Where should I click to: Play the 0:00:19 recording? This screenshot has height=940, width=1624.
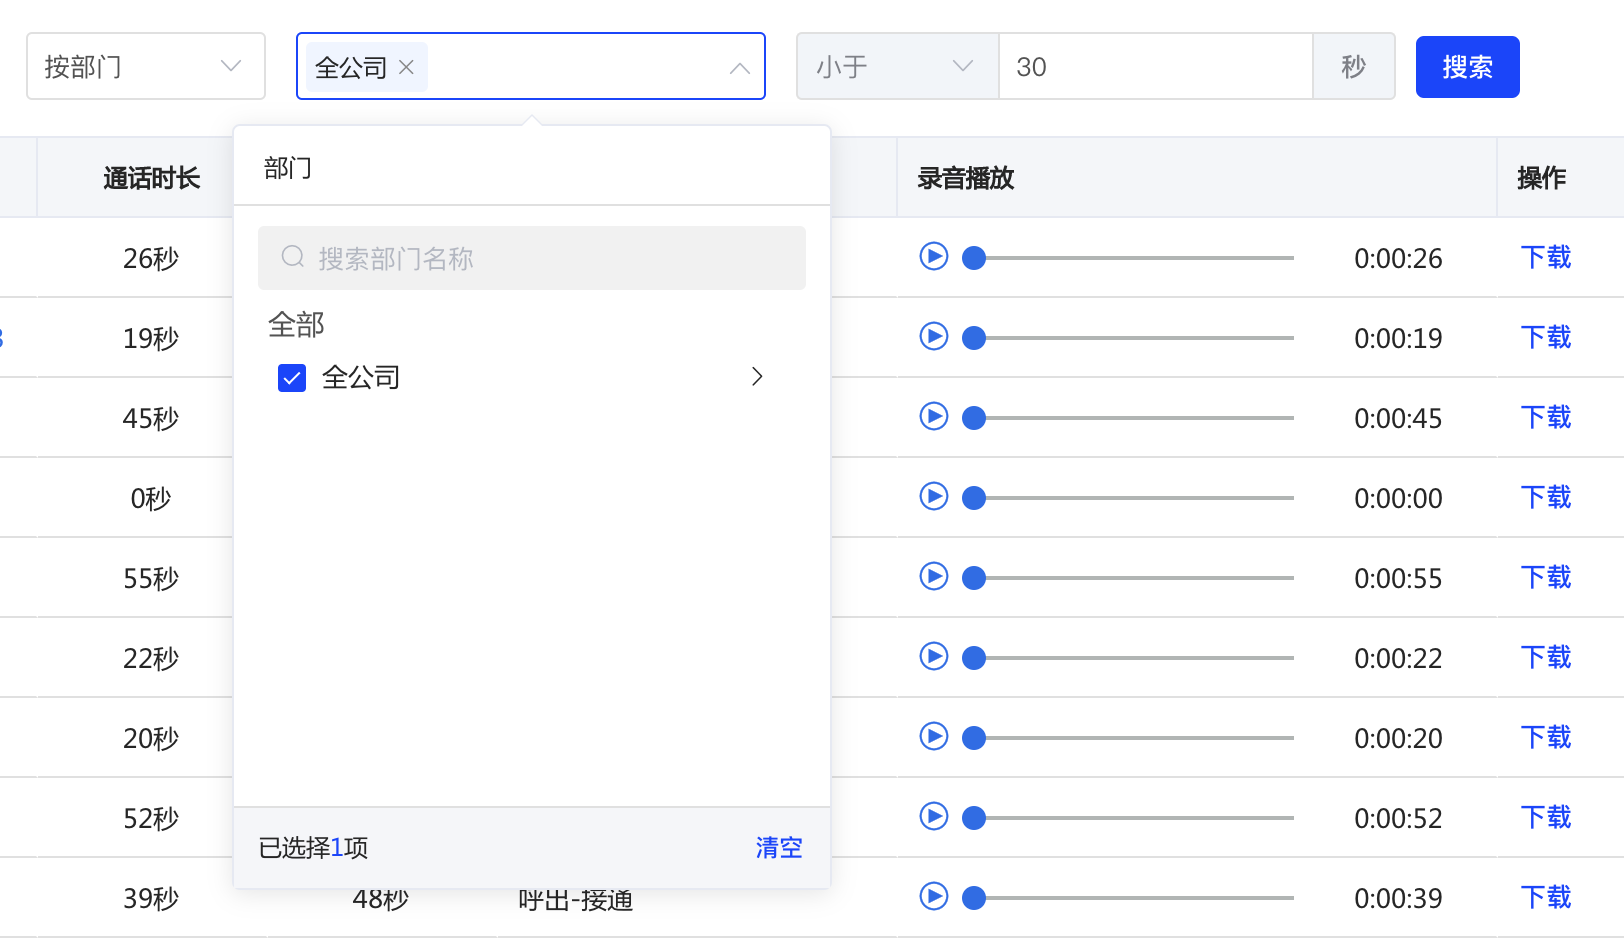933,337
